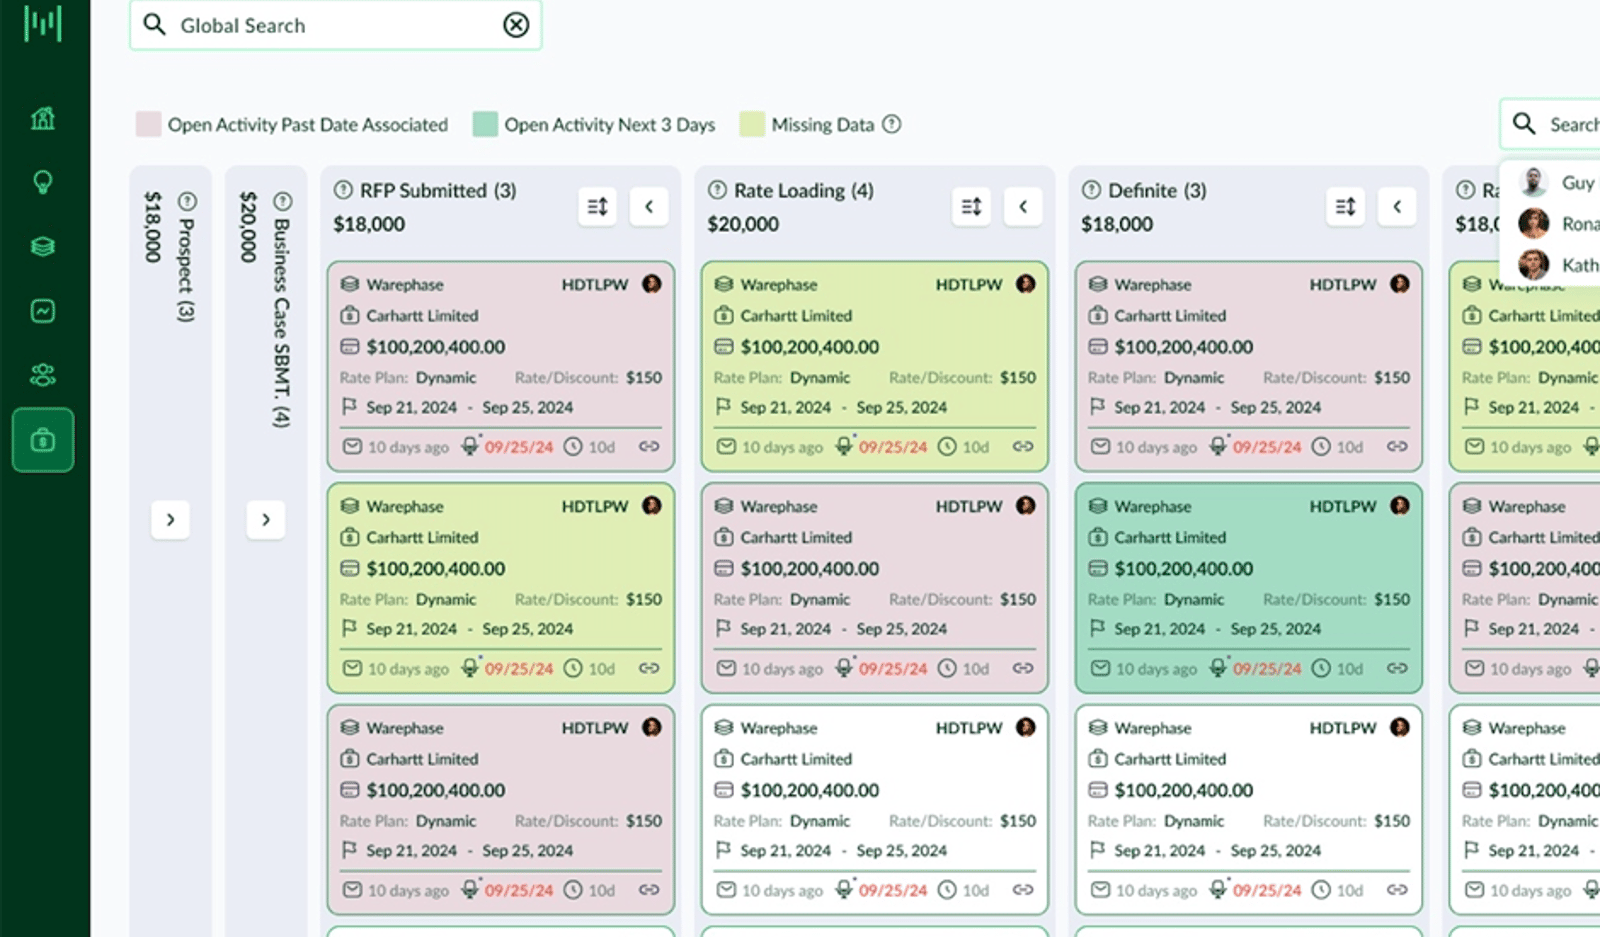The width and height of the screenshot is (1600, 937).
Task: Click HDTLPW code on pink Rate Loading card
Action: [x=969, y=506]
